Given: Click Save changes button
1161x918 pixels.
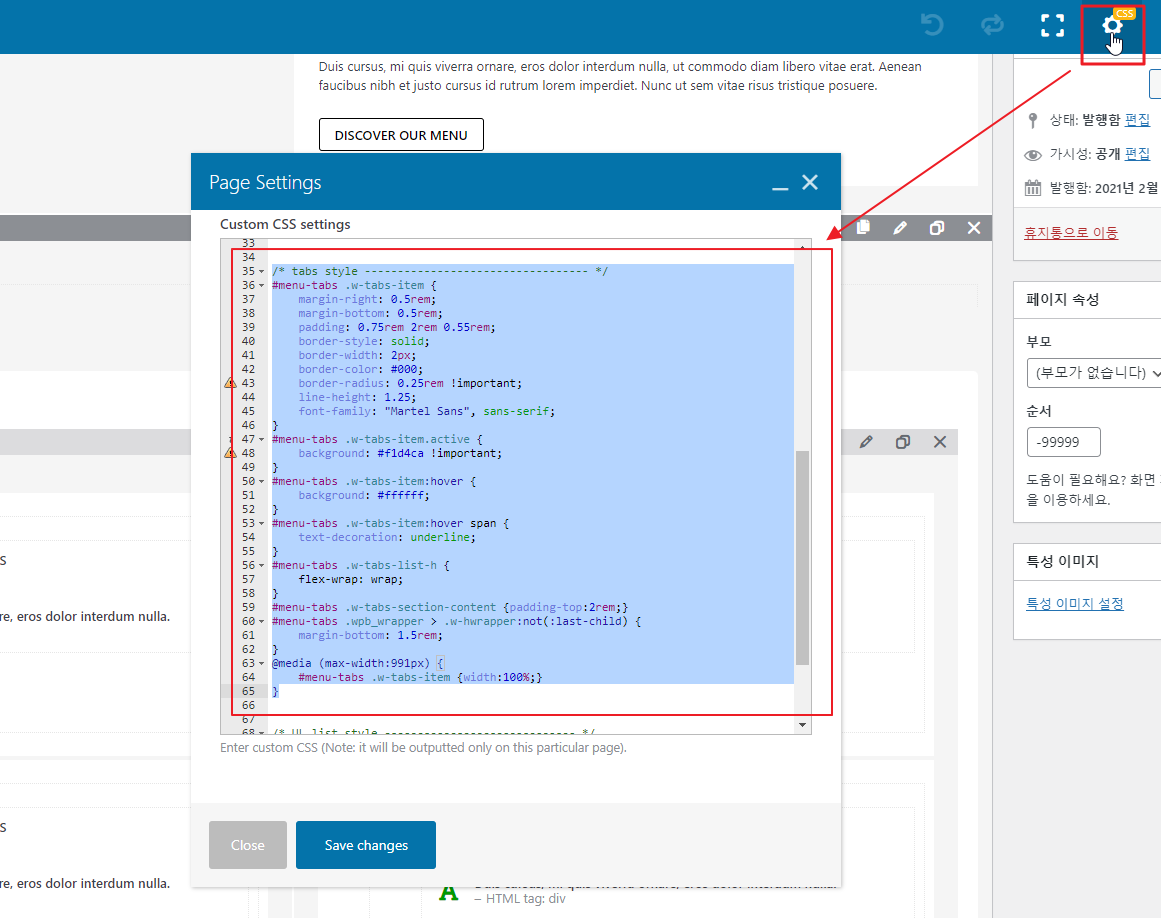Looking at the screenshot, I should [366, 845].
